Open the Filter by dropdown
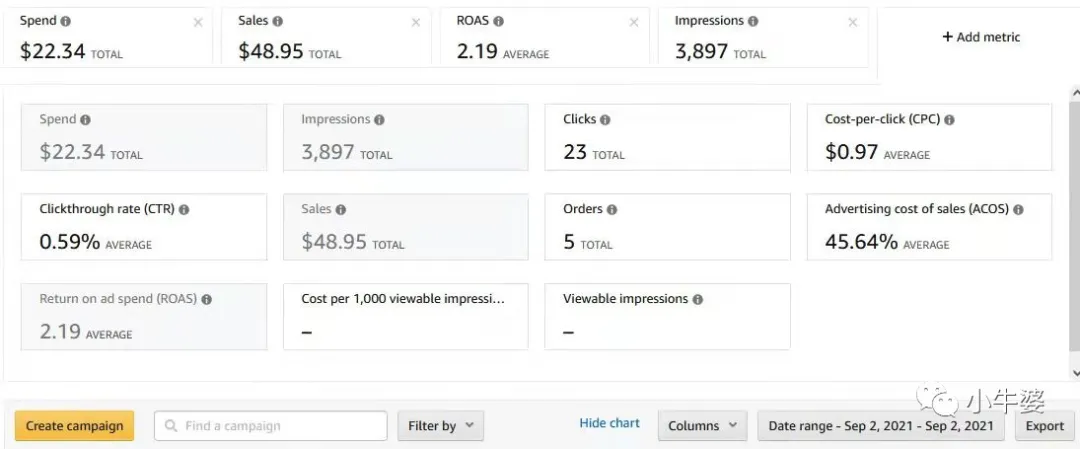 pyautogui.click(x=440, y=426)
